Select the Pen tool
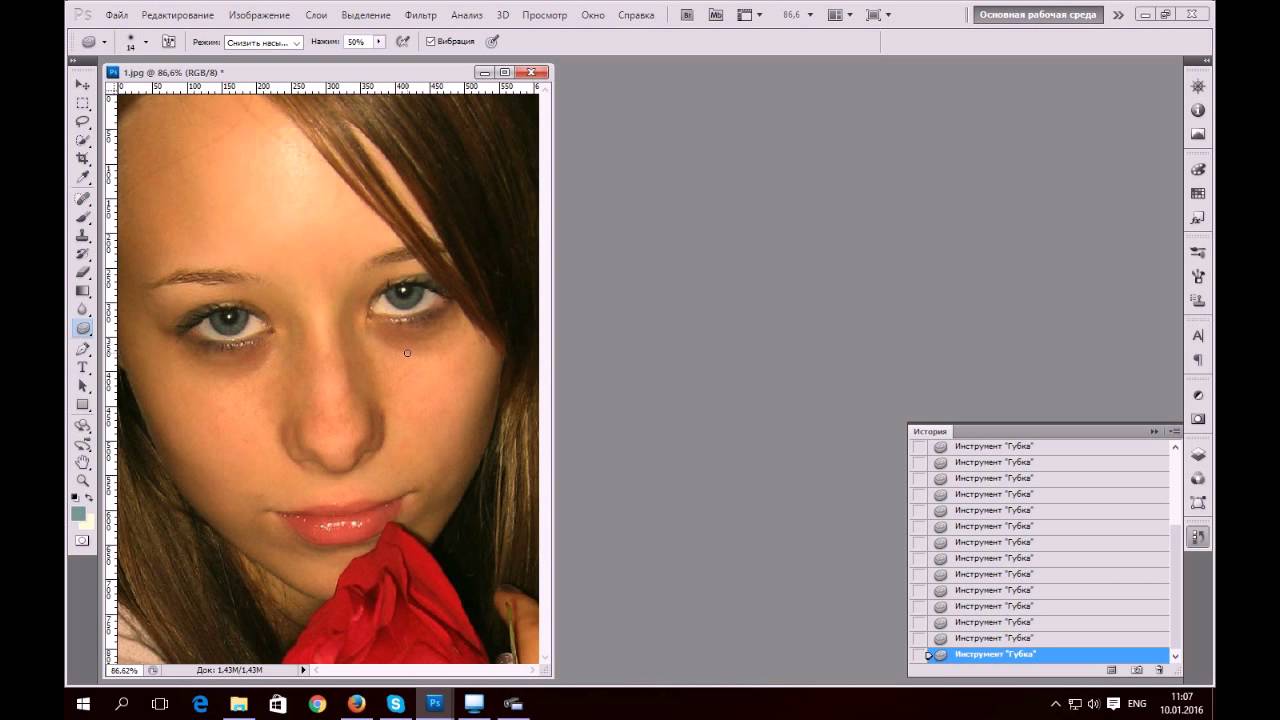Viewport: 1280px width, 720px height. (x=83, y=349)
